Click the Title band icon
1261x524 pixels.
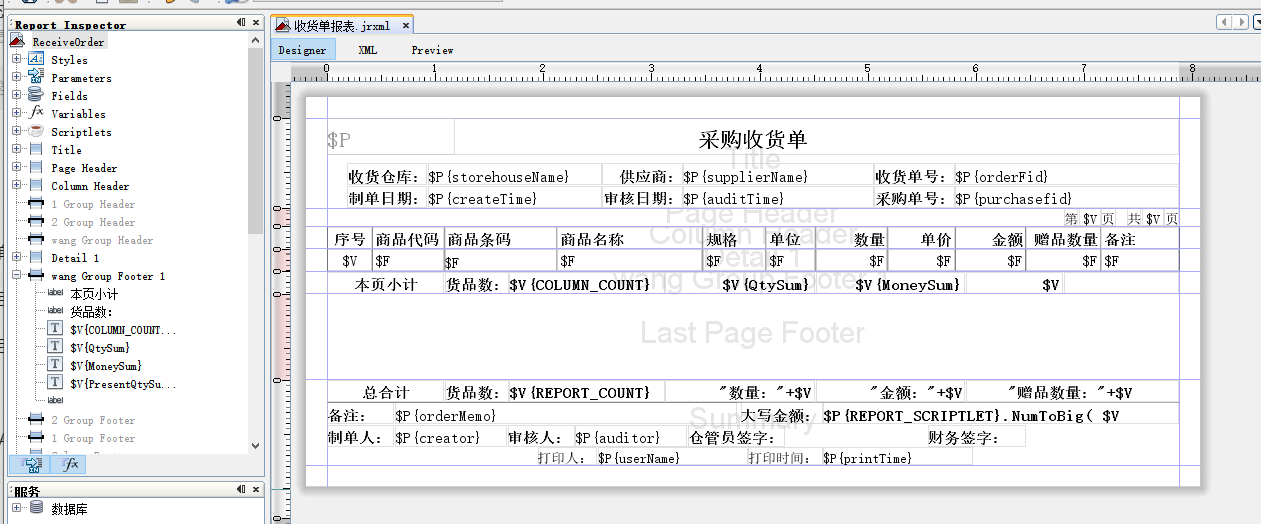pos(35,150)
